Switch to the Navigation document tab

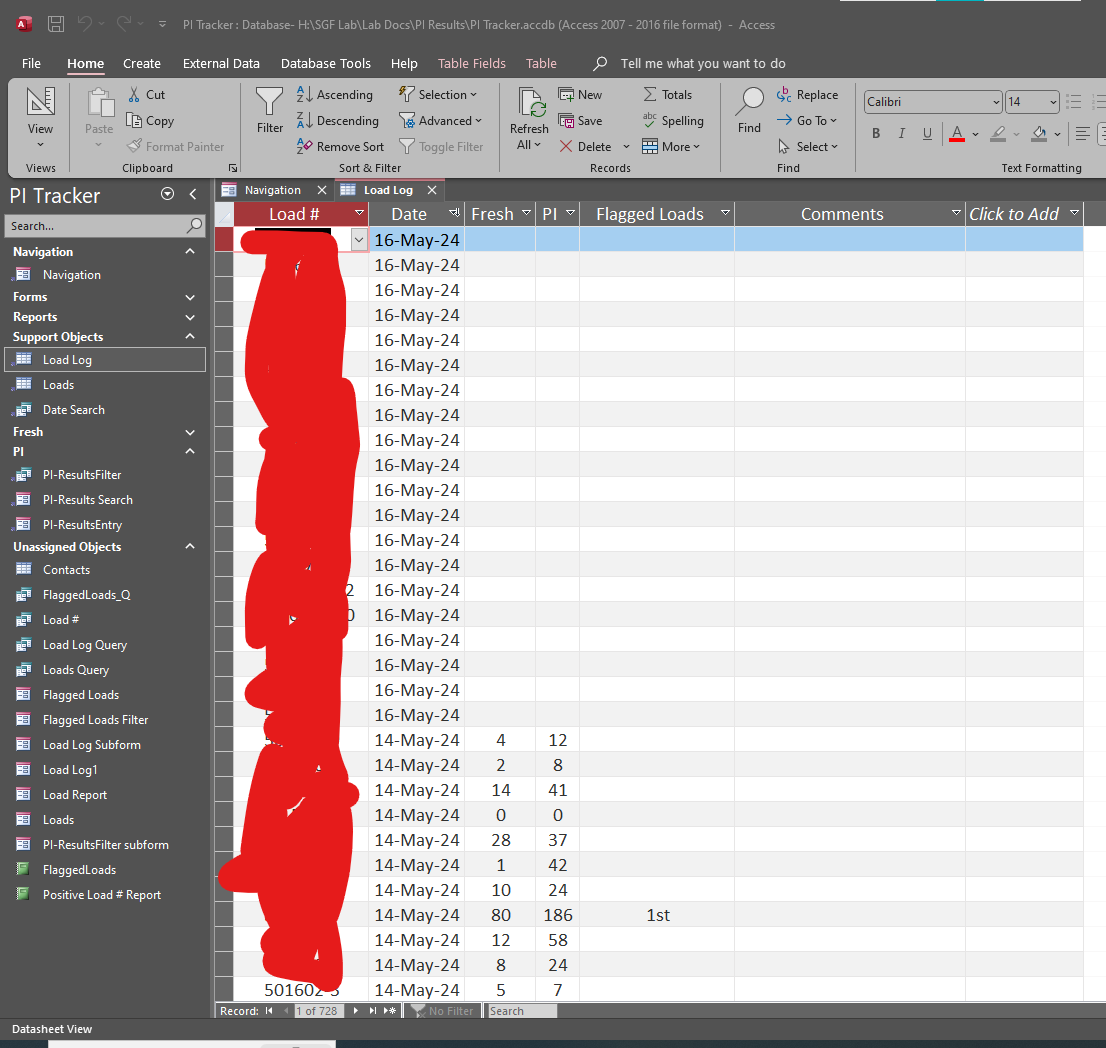[272, 190]
